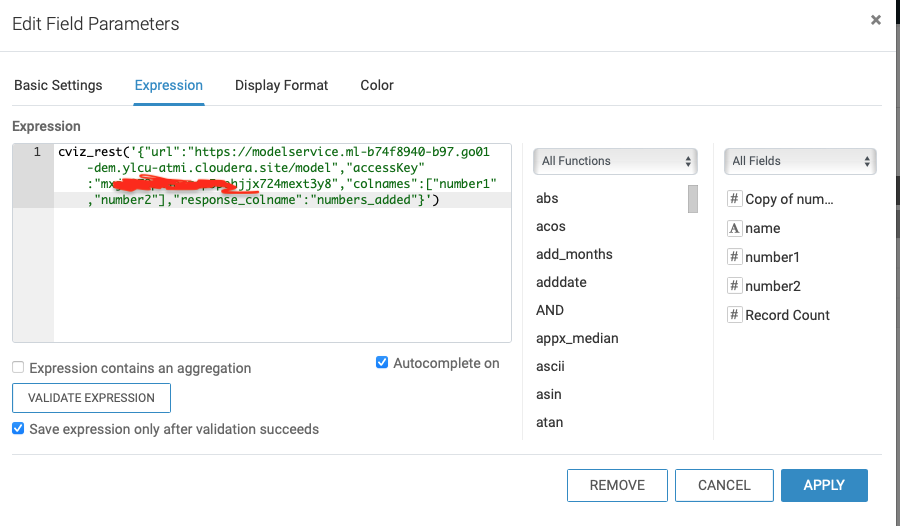The height and width of the screenshot is (526, 900).
Task: Open the All Functions dropdown
Action: click(x=615, y=161)
